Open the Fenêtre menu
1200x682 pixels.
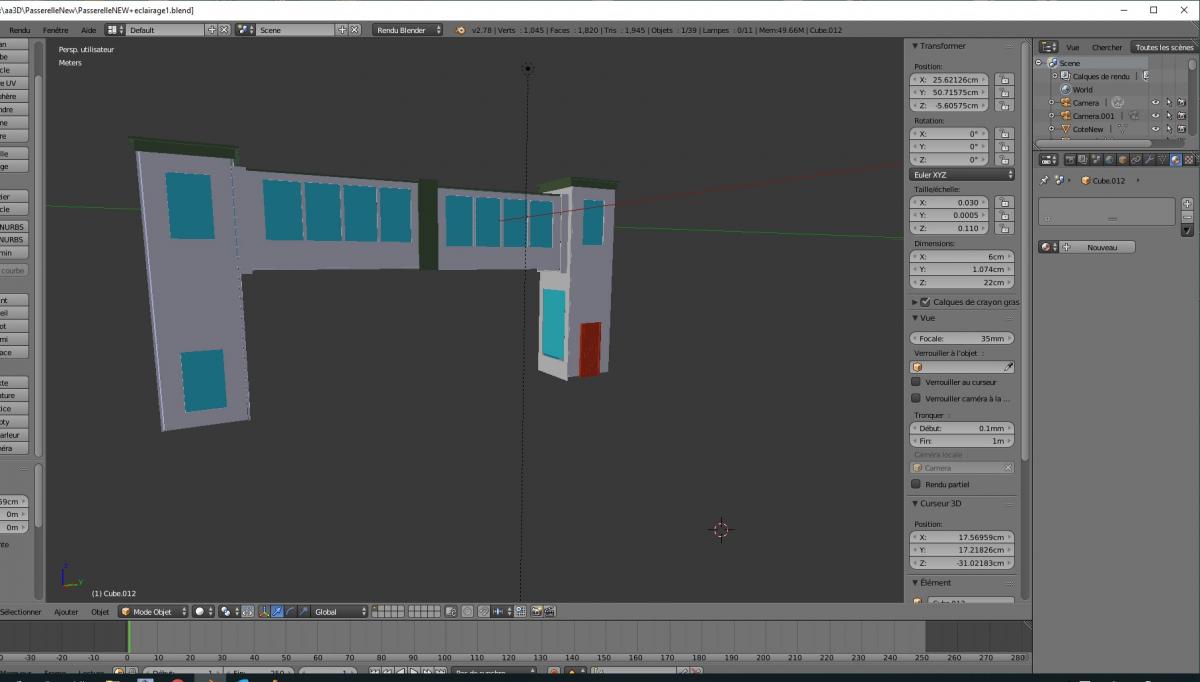[56, 30]
